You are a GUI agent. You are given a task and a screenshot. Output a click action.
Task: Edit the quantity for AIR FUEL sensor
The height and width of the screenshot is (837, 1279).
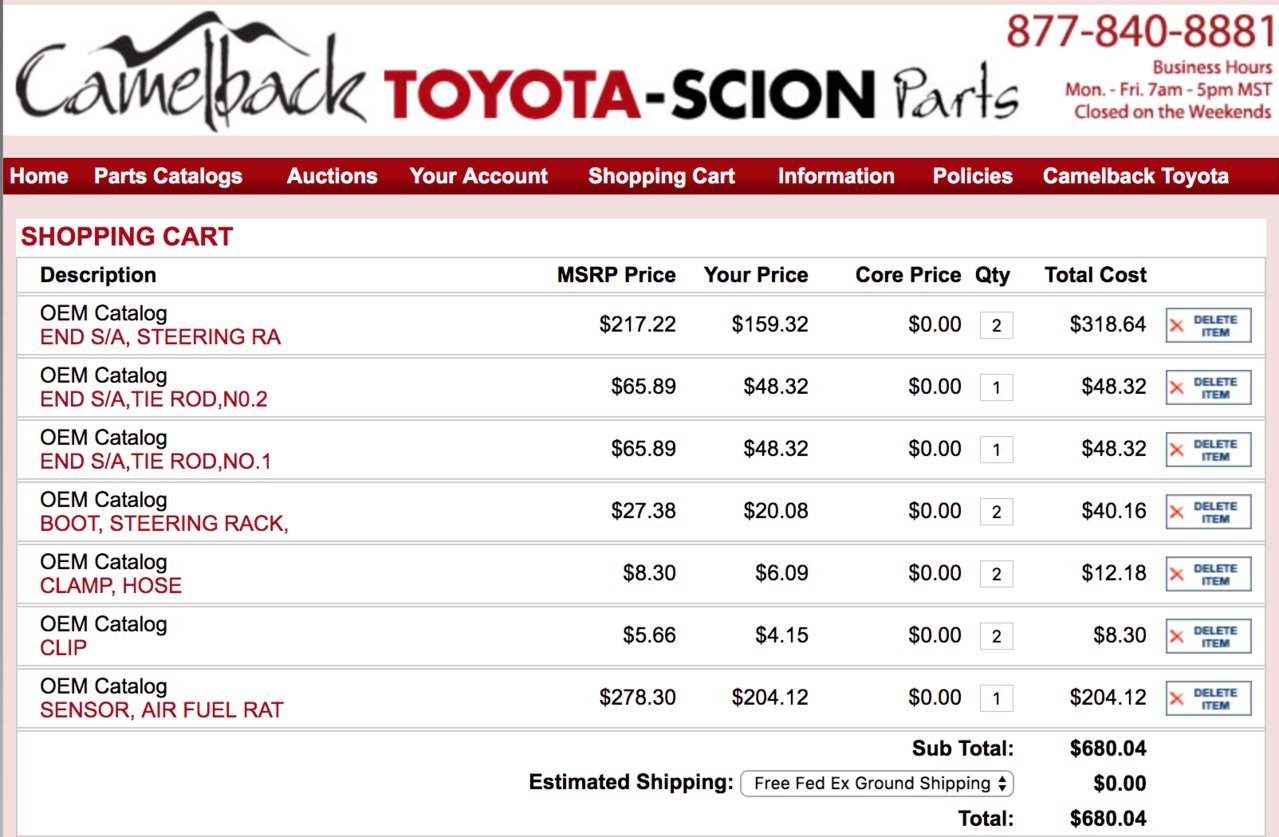point(996,697)
